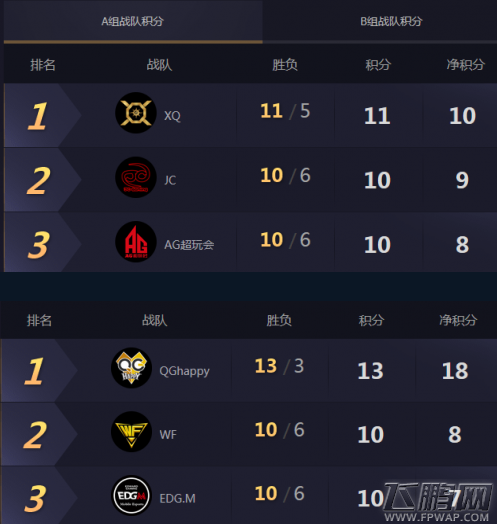Click the upper table's 胜负 column header
The height and width of the screenshot is (524, 497).
285,64
